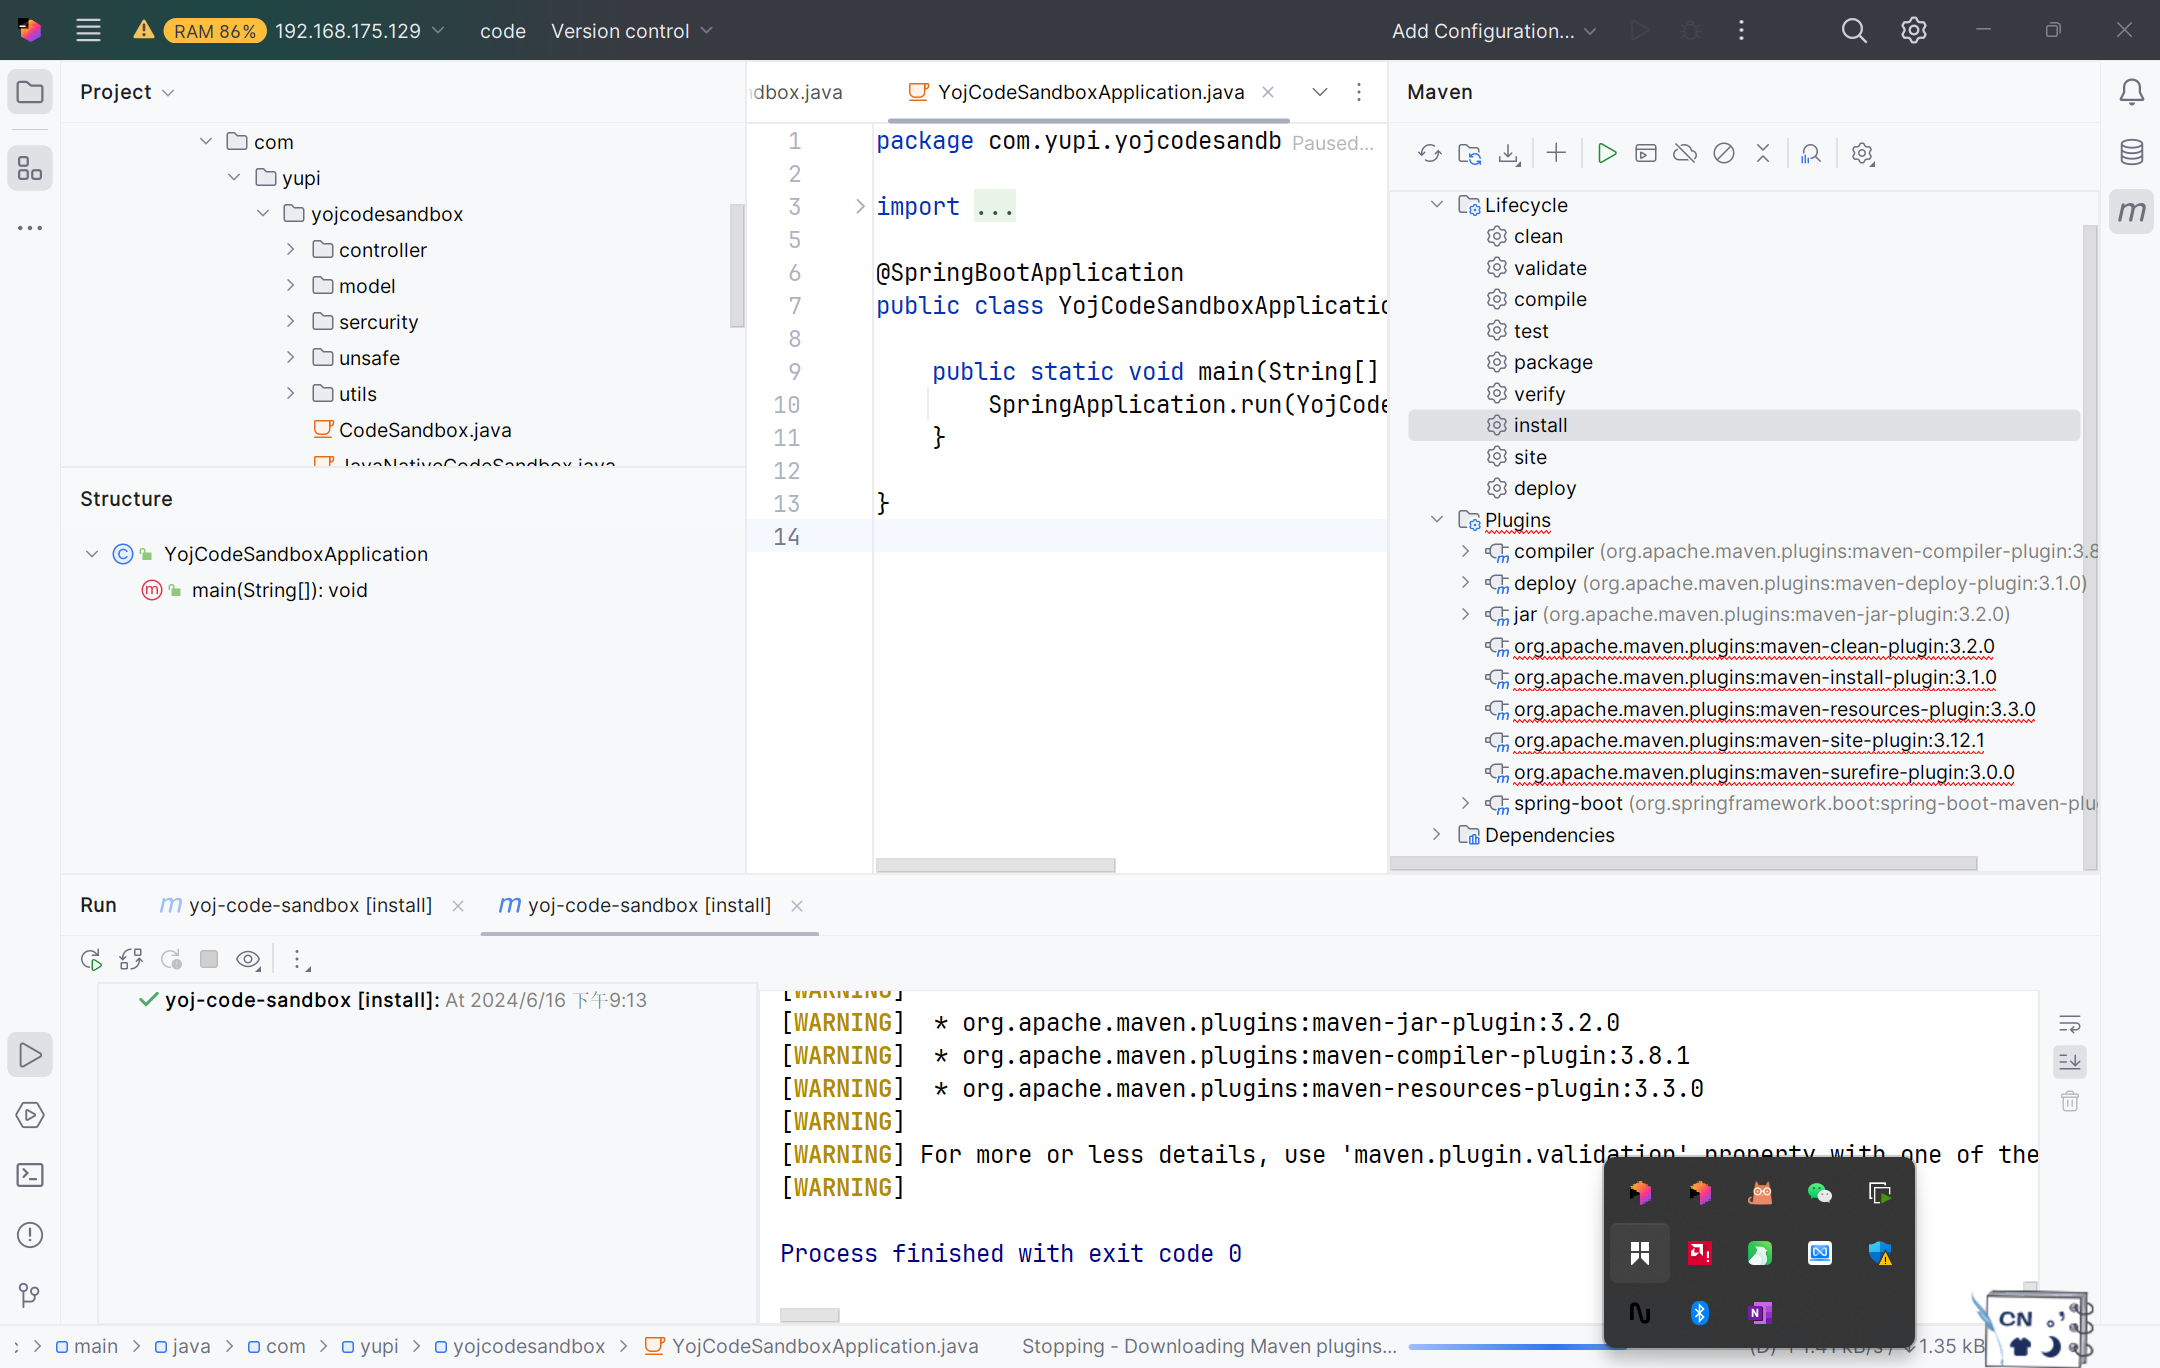Screen dimensions: 2160x1368
Task: Clear console output with trash icon
Action: coord(2070,1101)
